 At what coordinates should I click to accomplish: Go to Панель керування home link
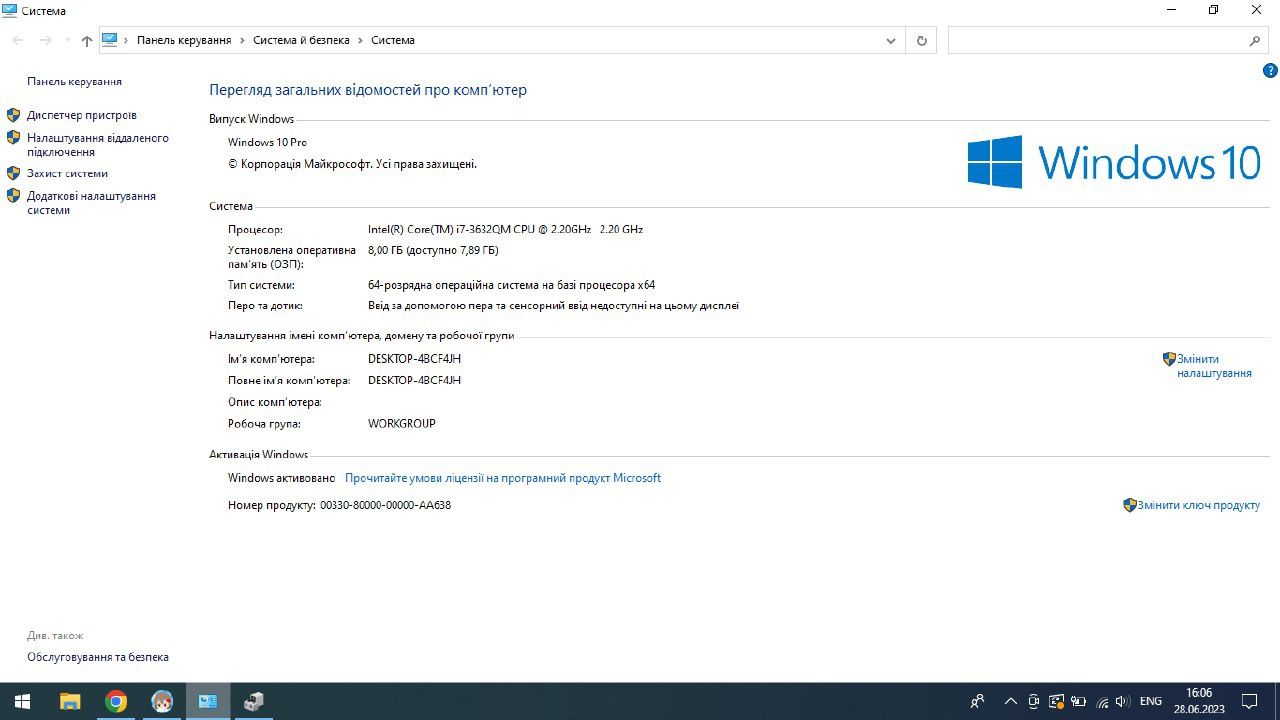pos(74,81)
